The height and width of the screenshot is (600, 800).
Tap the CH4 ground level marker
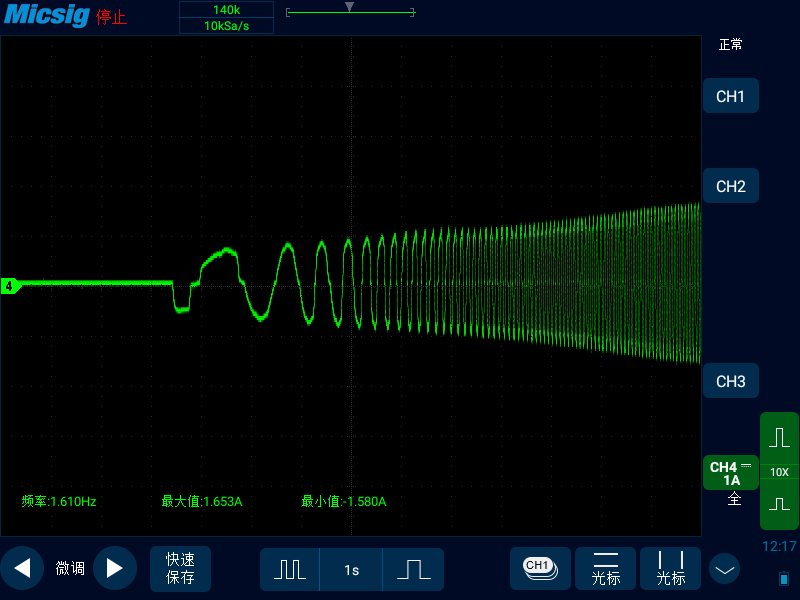pyautogui.click(x=10, y=286)
